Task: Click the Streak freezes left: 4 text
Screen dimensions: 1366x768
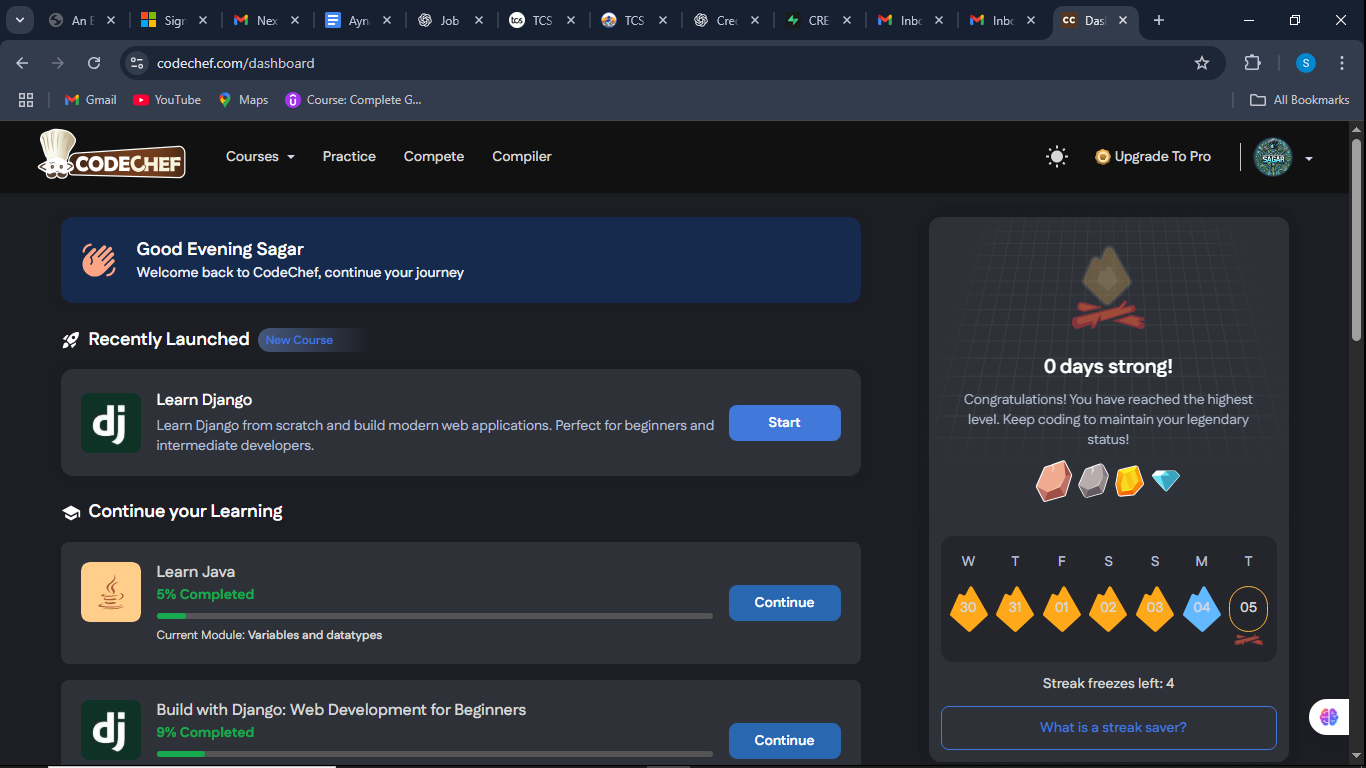Action: coord(1108,684)
